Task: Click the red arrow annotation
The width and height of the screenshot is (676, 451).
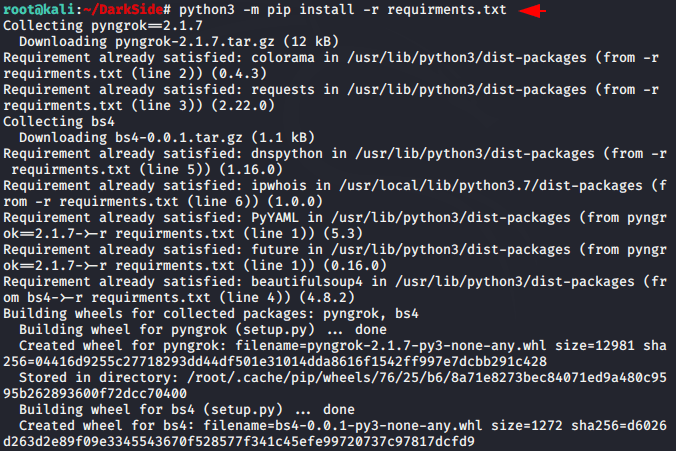Action: 532,11
